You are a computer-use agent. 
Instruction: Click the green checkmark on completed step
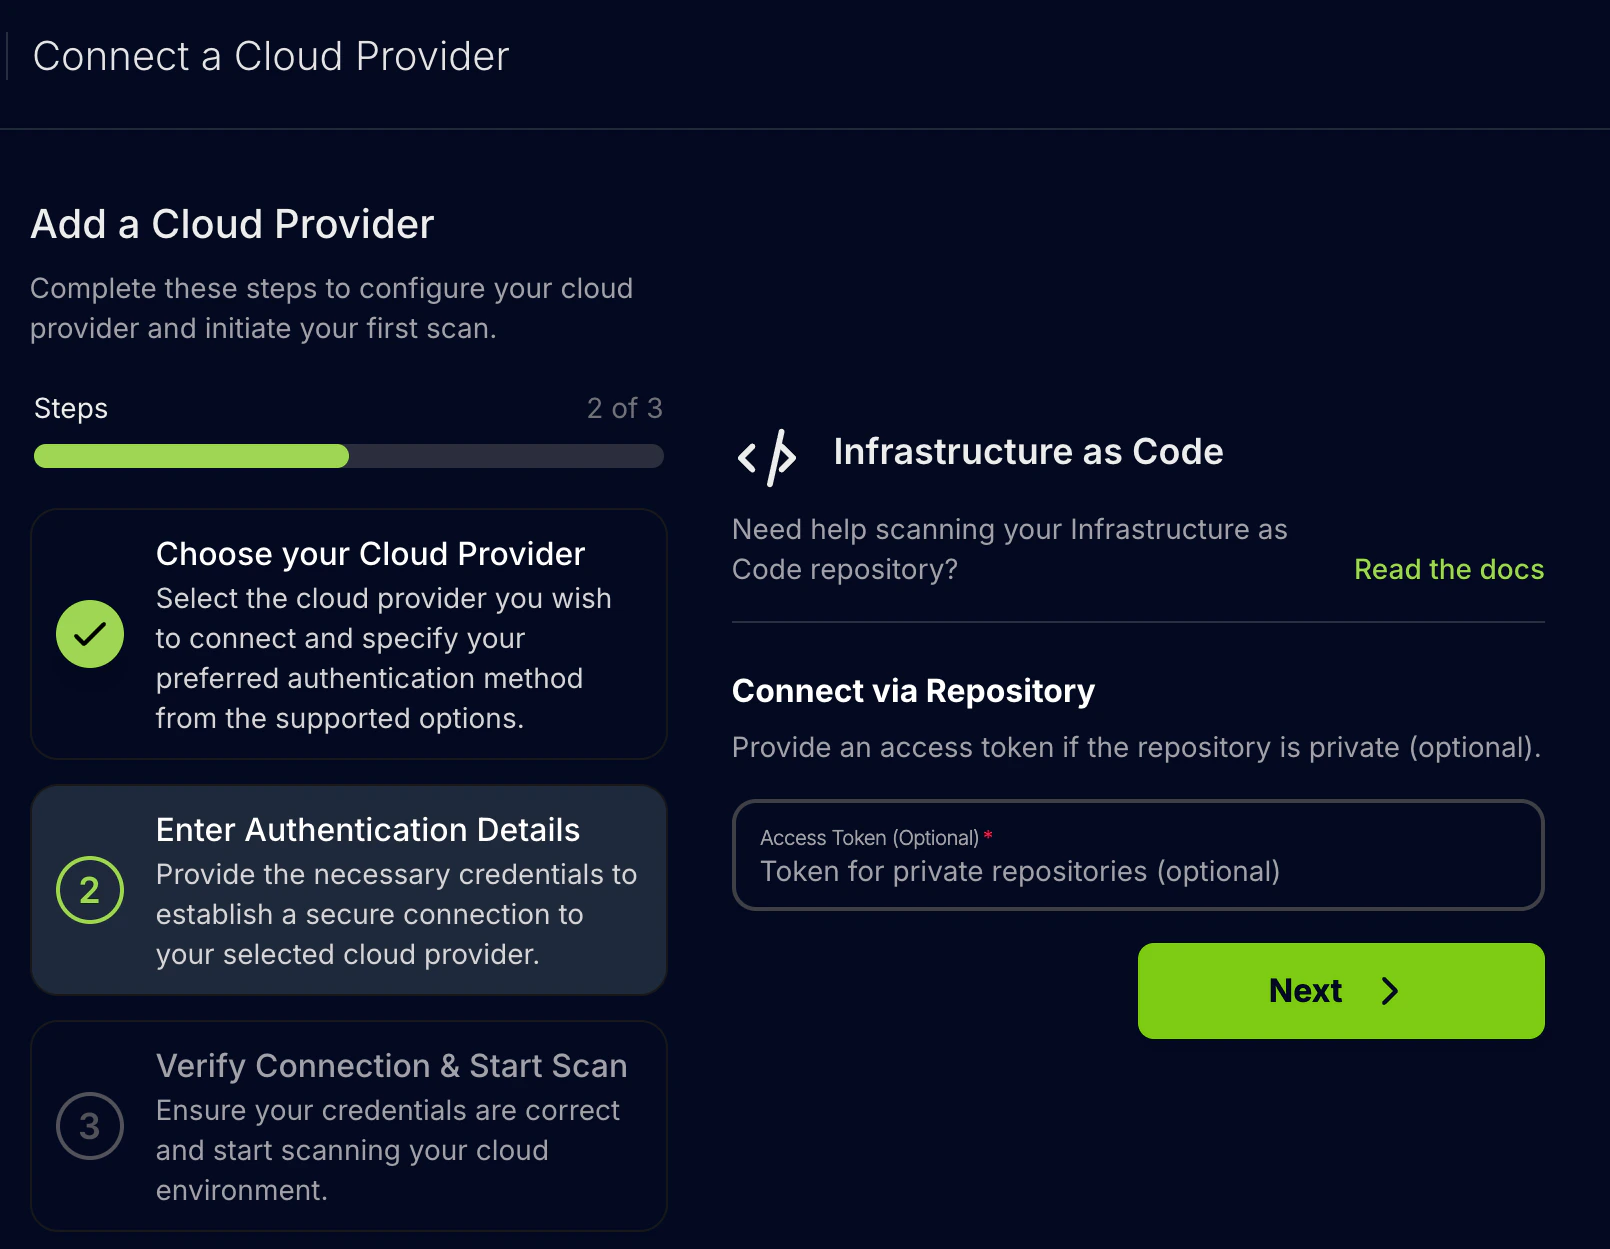[90, 634]
